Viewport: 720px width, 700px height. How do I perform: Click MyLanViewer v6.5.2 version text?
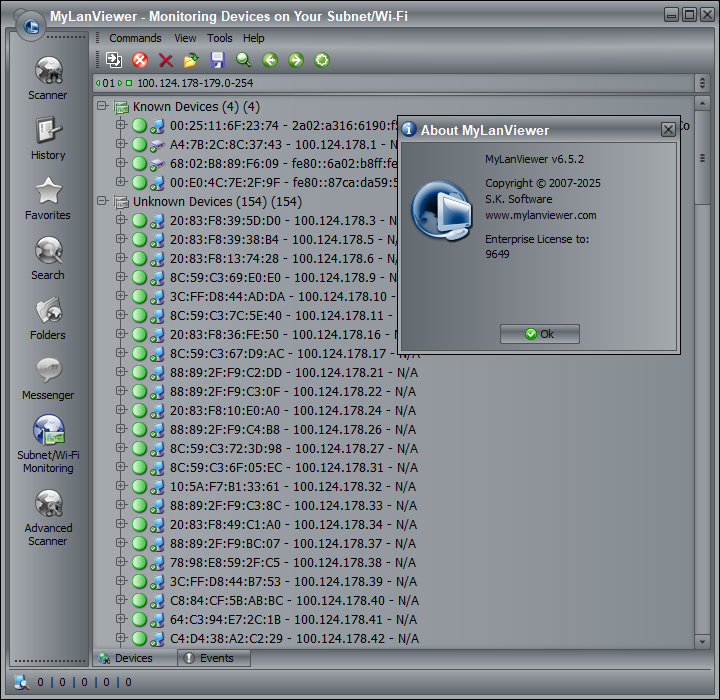coord(534,159)
